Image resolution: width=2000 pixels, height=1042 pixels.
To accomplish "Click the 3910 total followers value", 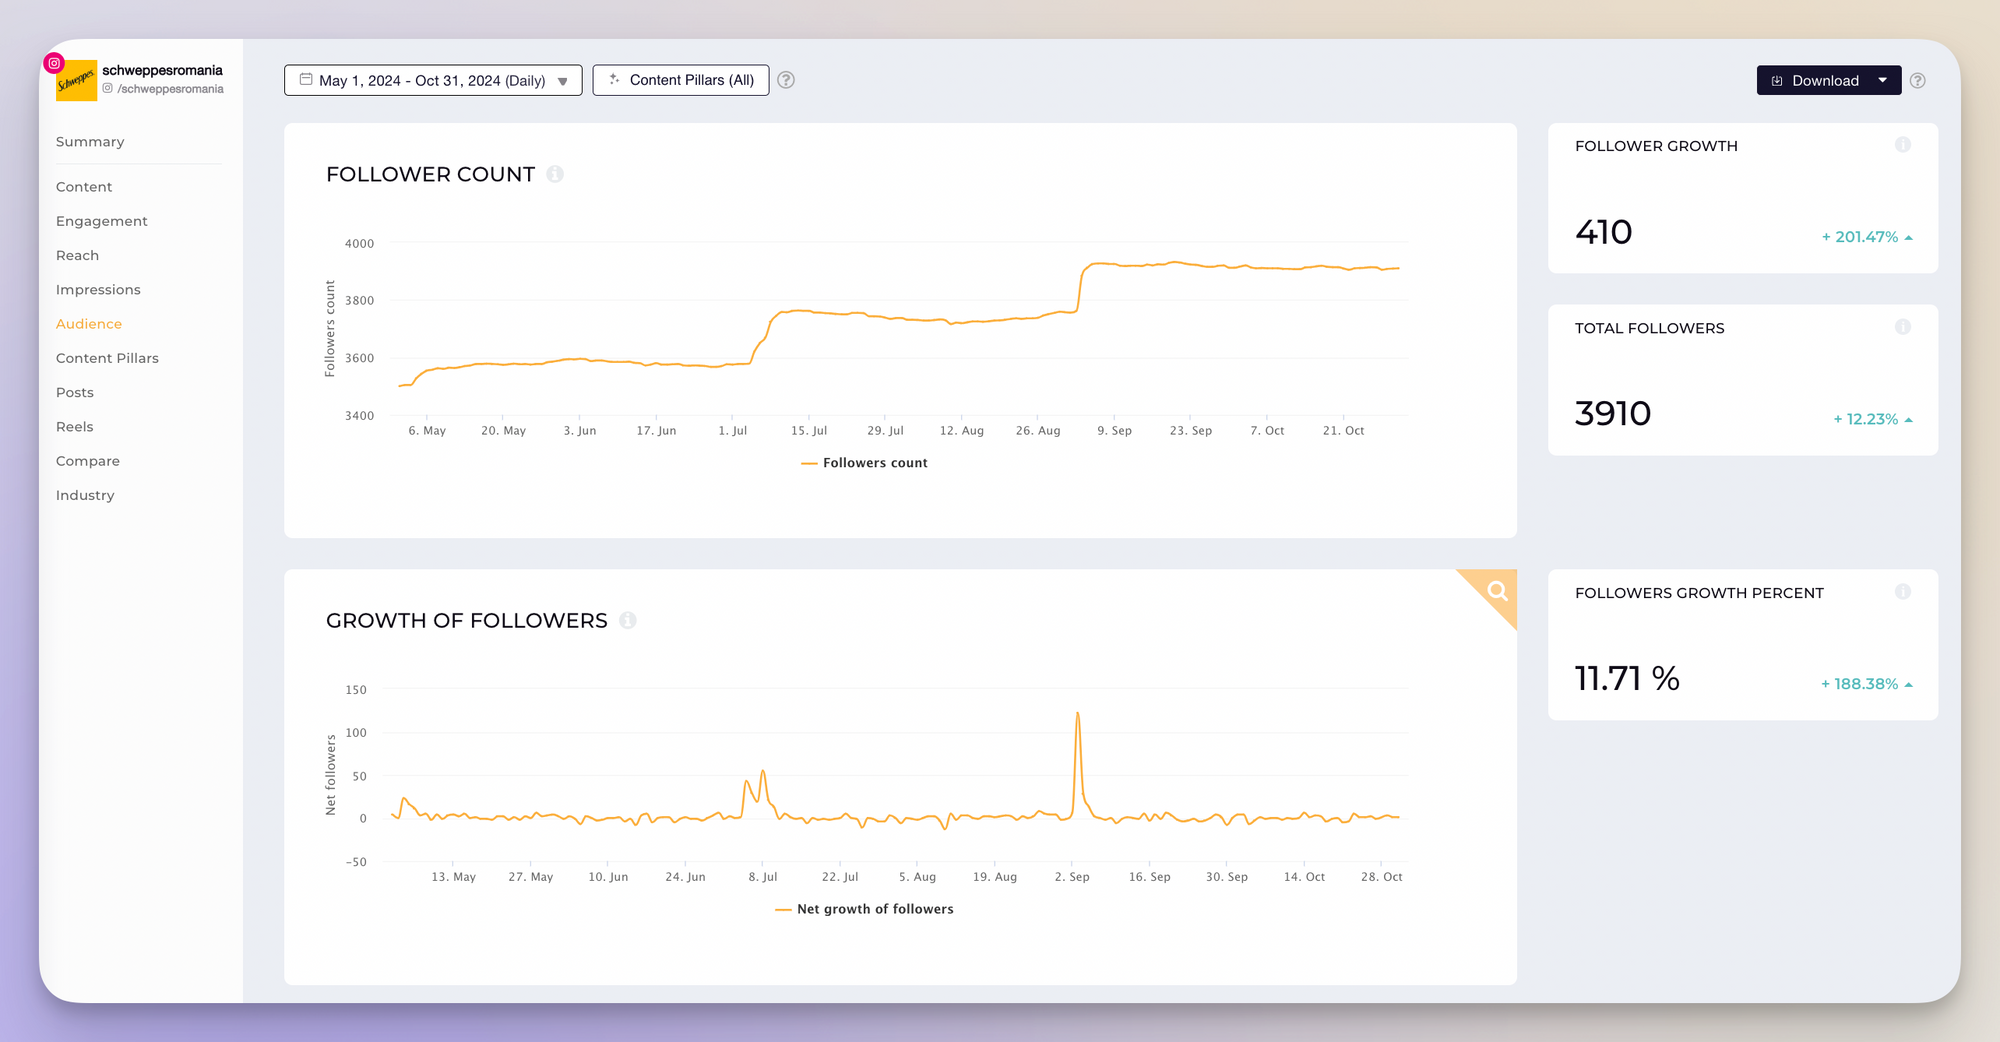I will coord(1613,413).
